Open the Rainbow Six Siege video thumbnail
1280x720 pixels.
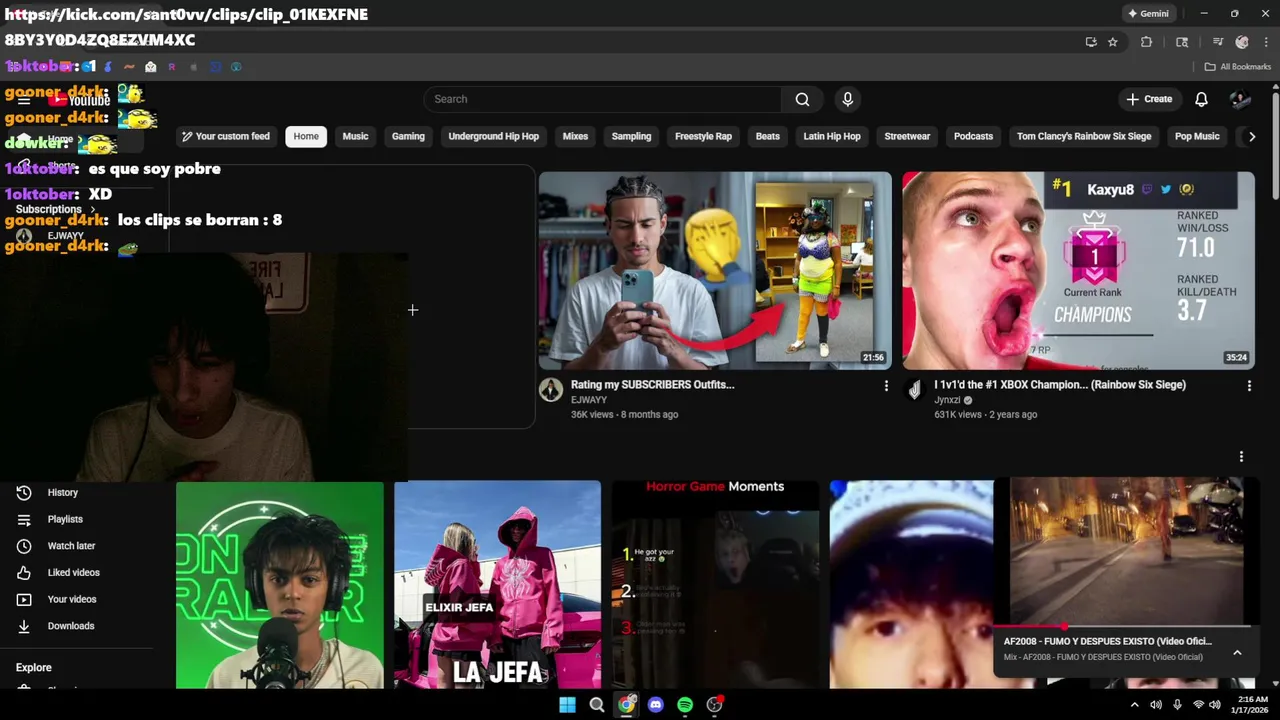click(x=1078, y=270)
